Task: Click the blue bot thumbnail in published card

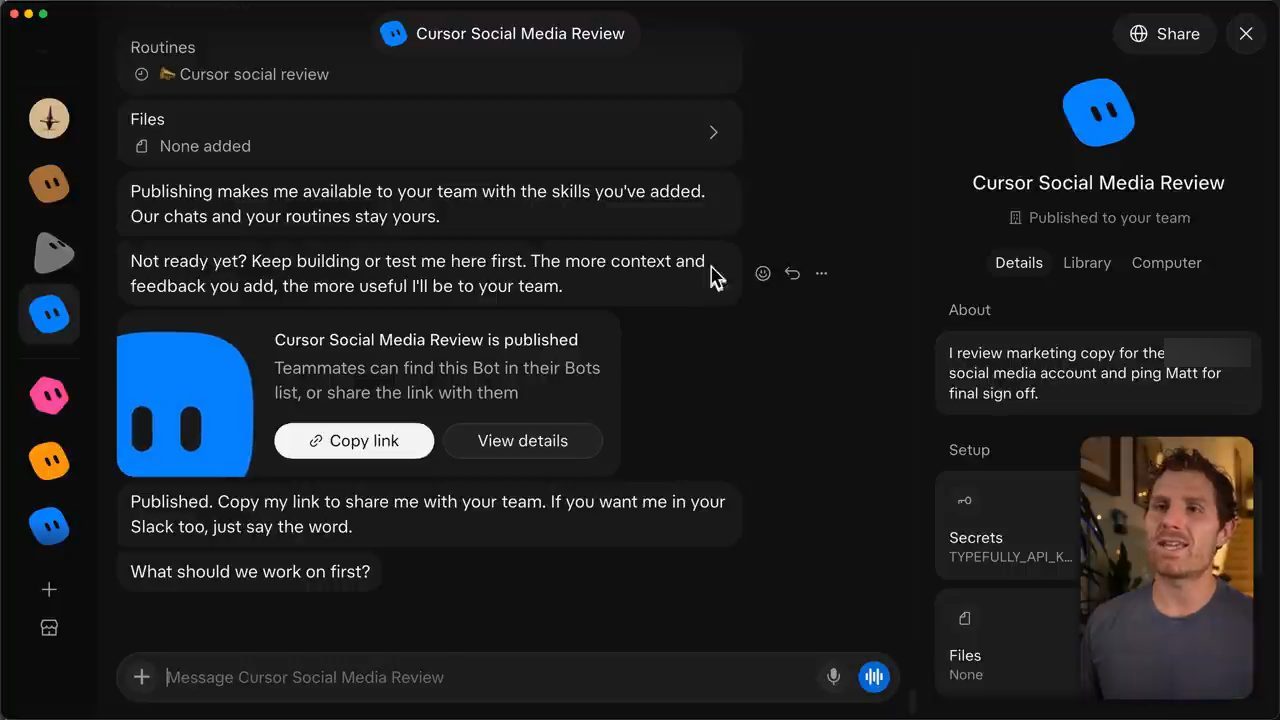Action: (x=185, y=404)
